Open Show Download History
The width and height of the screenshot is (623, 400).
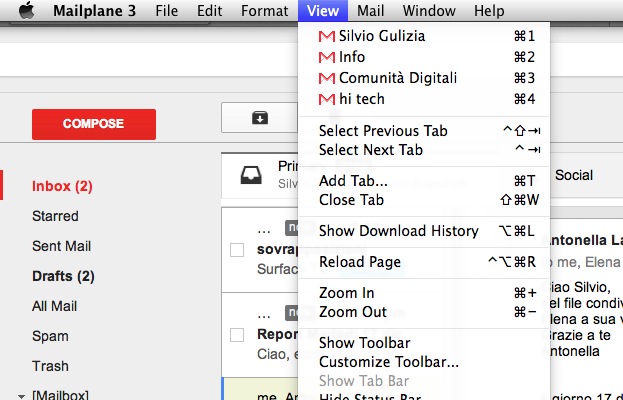tap(424, 231)
